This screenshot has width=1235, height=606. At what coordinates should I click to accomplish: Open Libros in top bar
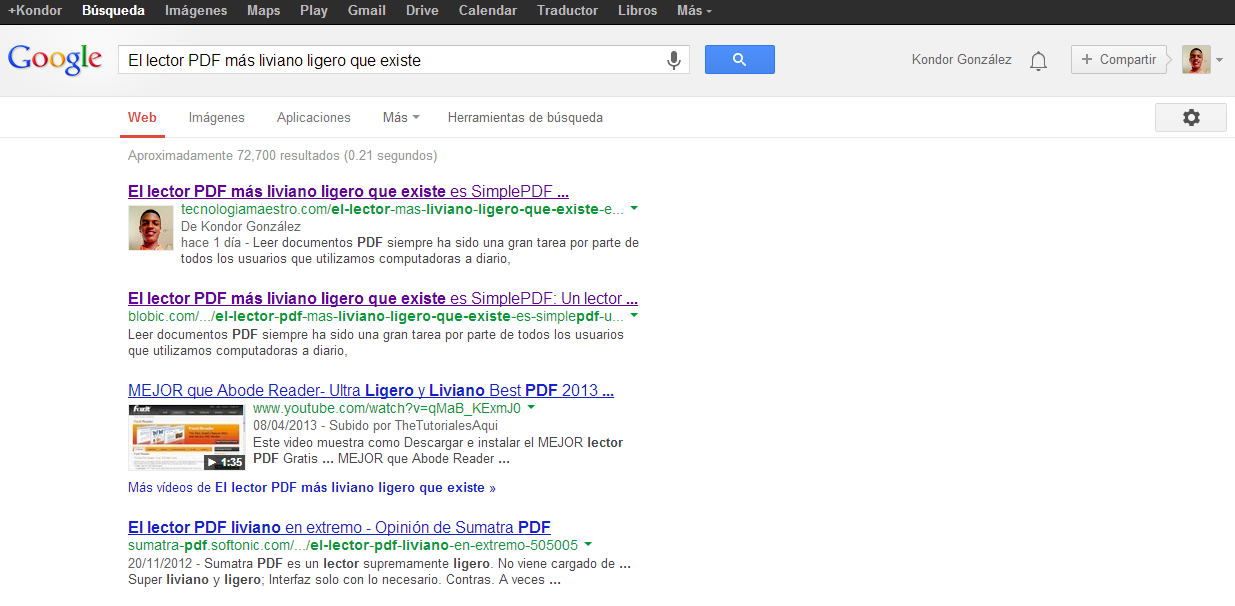tap(638, 11)
